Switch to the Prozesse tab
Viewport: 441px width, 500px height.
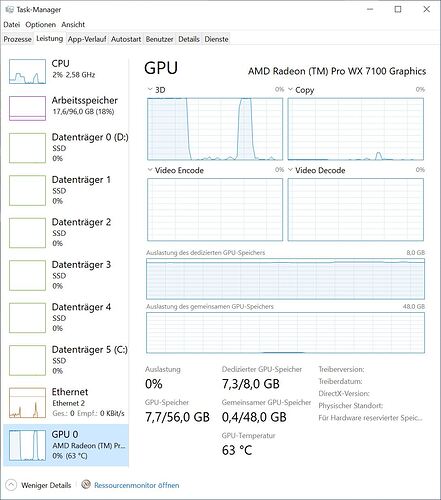click(17, 39)
